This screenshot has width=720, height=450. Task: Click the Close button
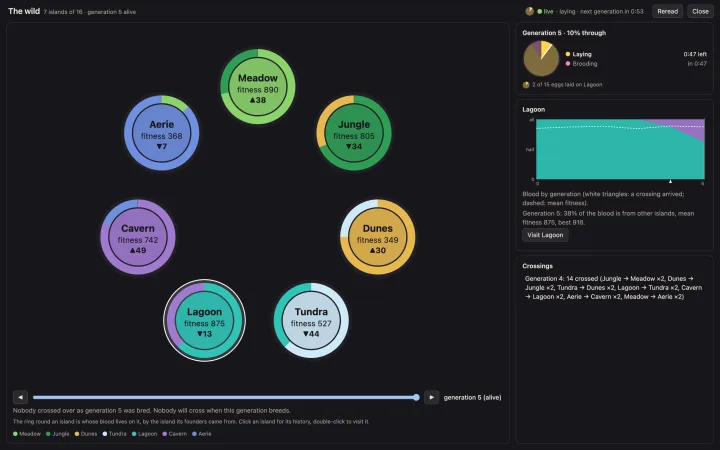tap(700, 11)
